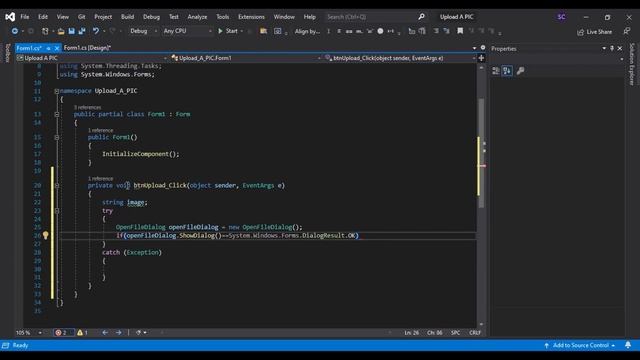Open the Debug configuration dropdown
This screenshot has height=360, width=640.
[x=143, y=31]
